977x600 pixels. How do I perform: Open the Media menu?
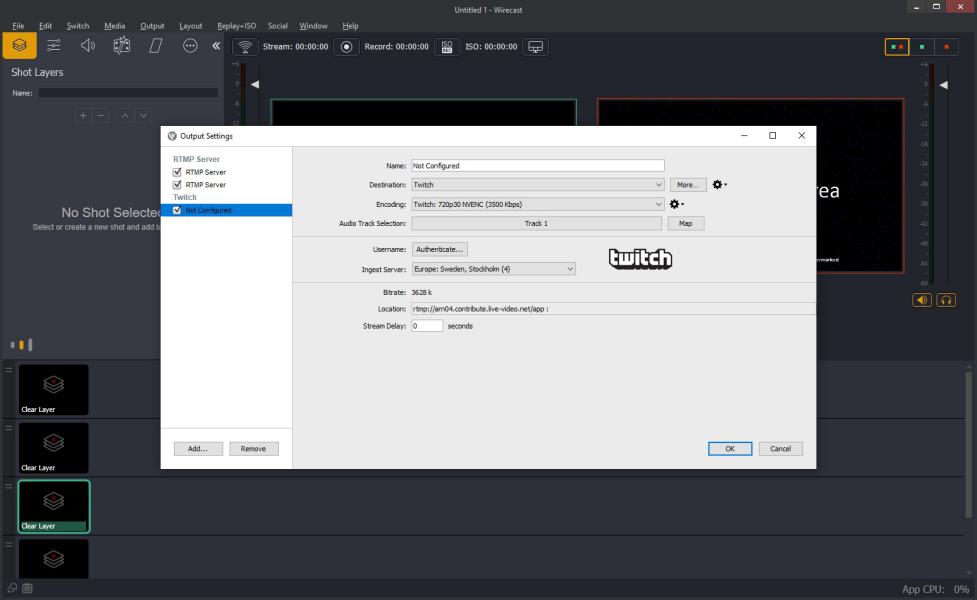point(115,26)
